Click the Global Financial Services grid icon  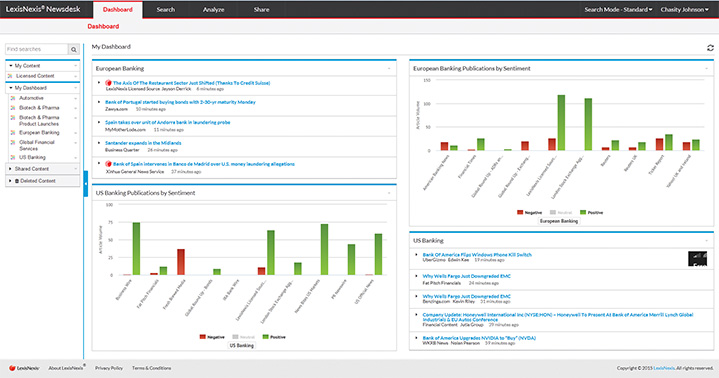13,142
